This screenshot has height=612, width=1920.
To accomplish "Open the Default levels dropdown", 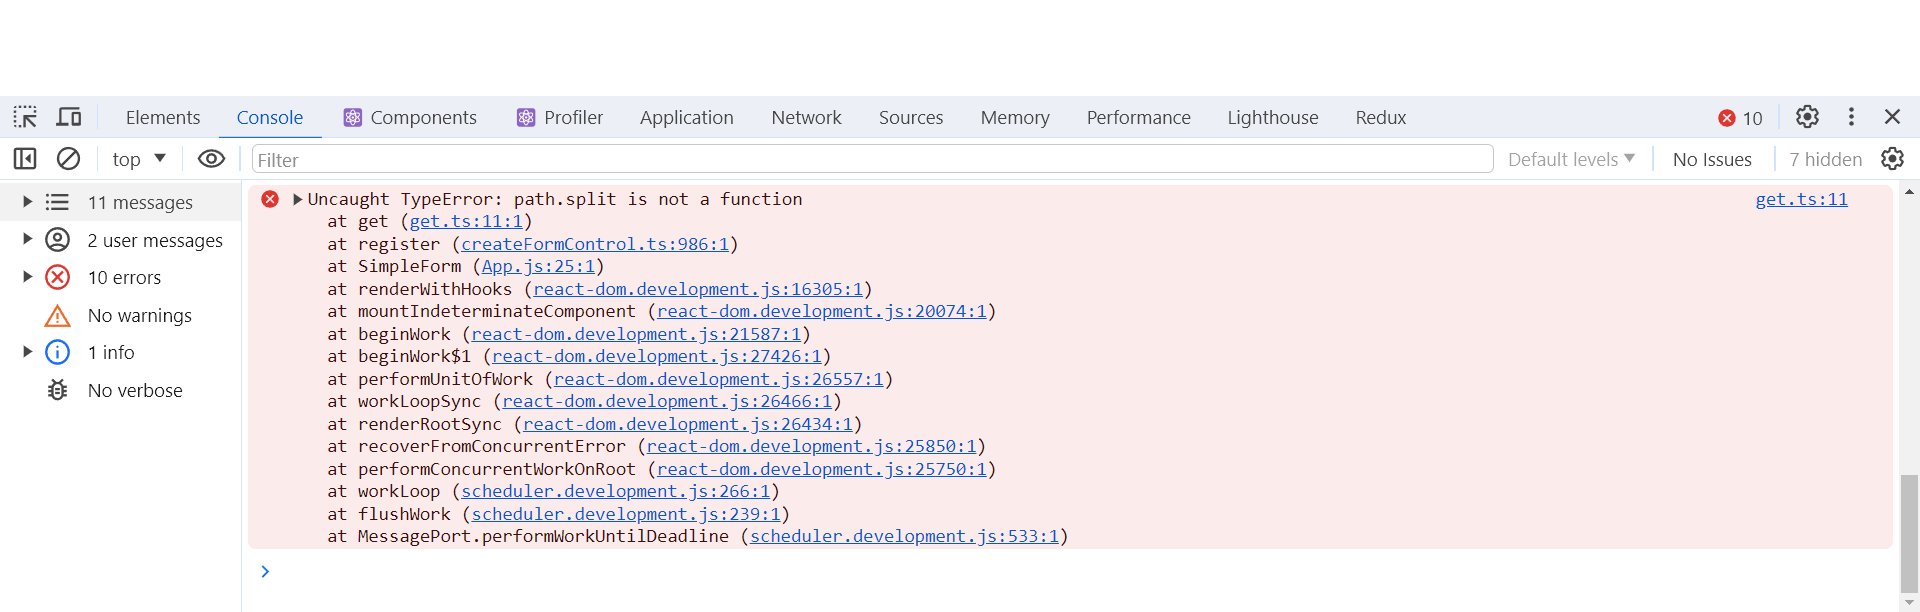I will pos(1571,159).
